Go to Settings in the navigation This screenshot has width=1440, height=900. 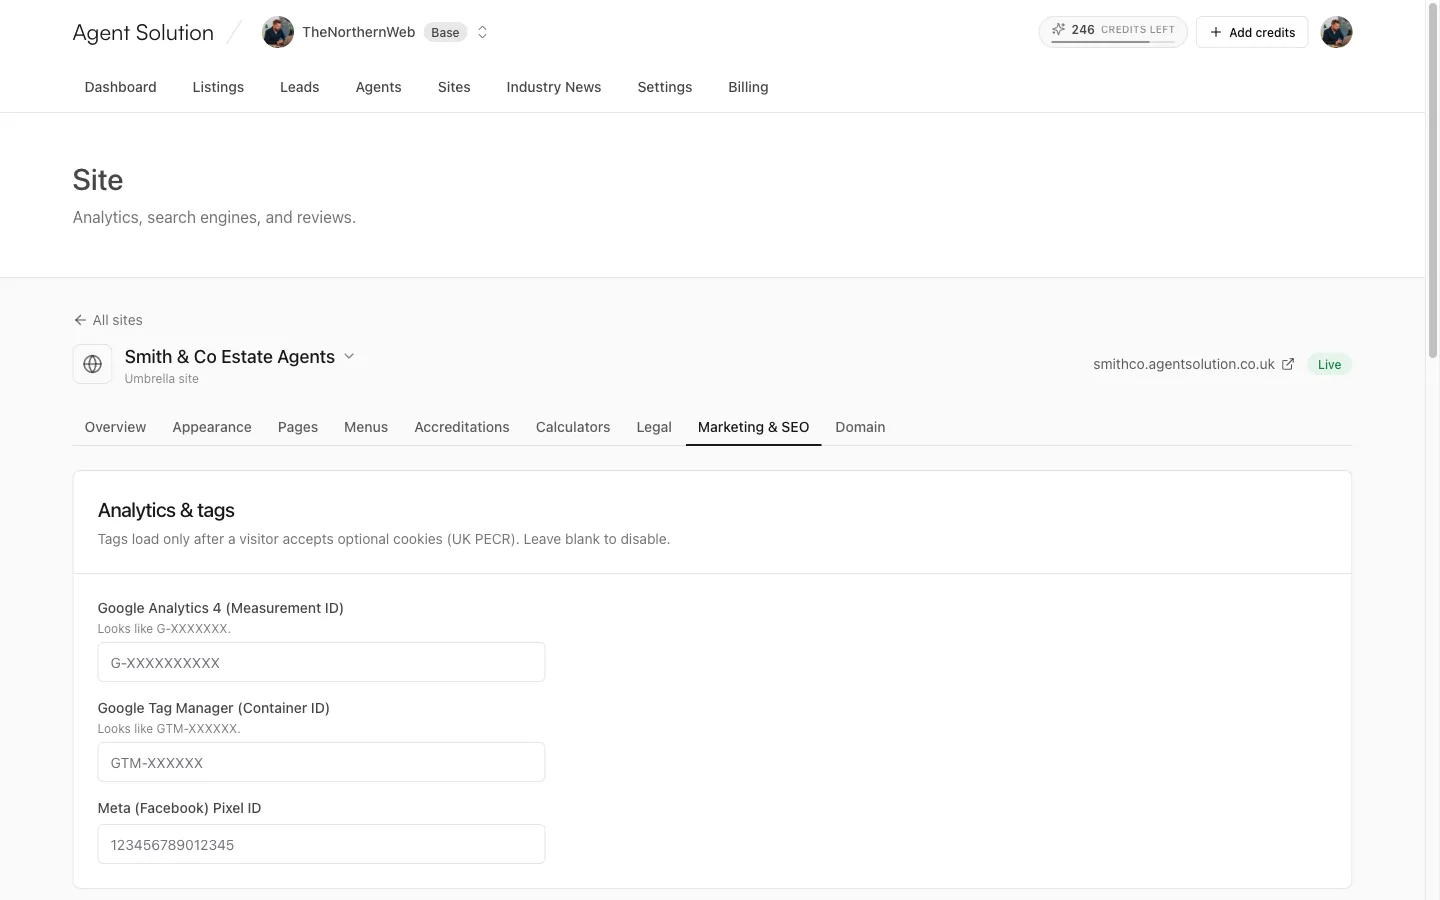(665, 87)
